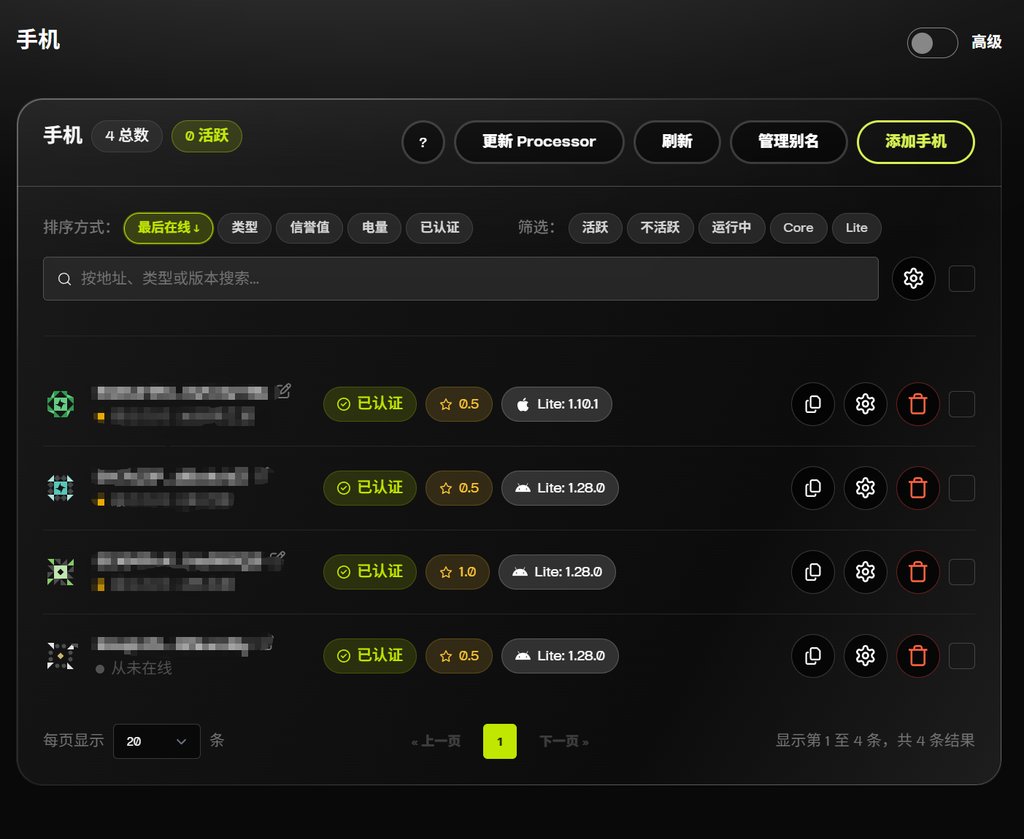
Task: Open settings gear for 1.0 rated phone
Action: pos(865,572)
